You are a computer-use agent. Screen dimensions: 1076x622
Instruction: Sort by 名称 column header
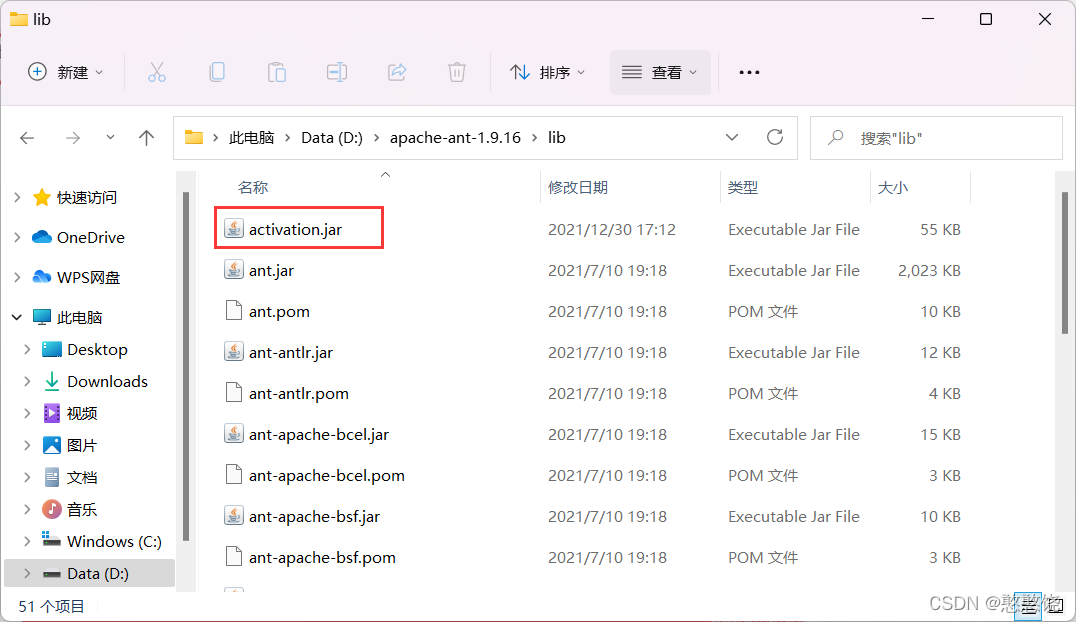tap(253, 187)
